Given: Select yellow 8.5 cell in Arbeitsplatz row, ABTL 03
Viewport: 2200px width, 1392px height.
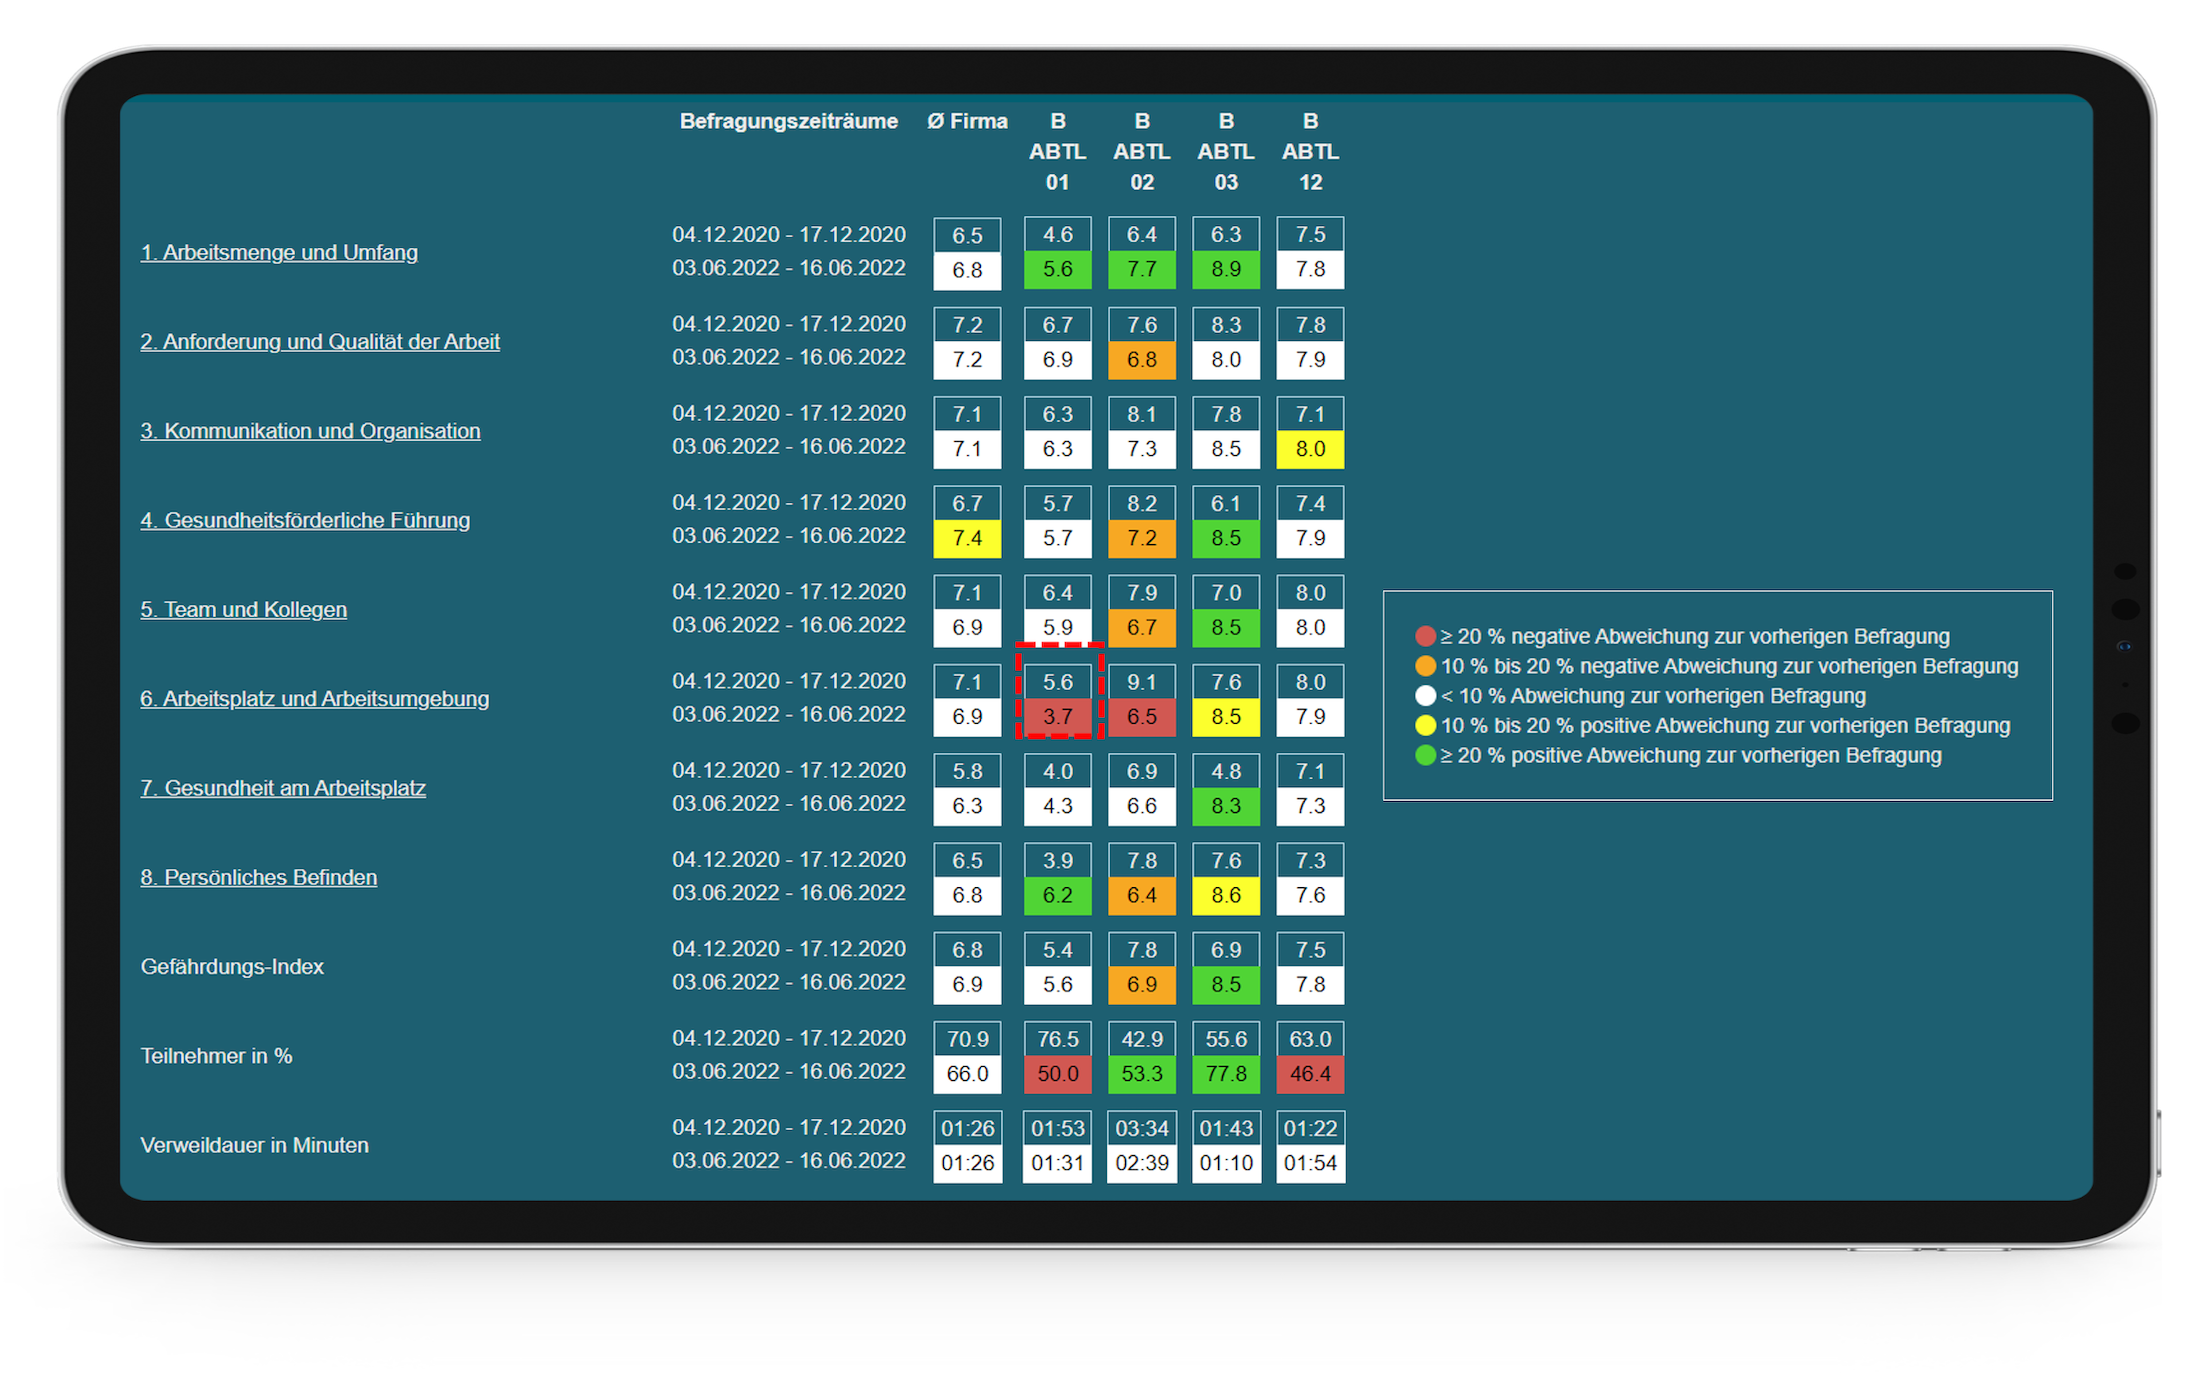Looking at the screenshot, I should click(x=1226, y=717).
